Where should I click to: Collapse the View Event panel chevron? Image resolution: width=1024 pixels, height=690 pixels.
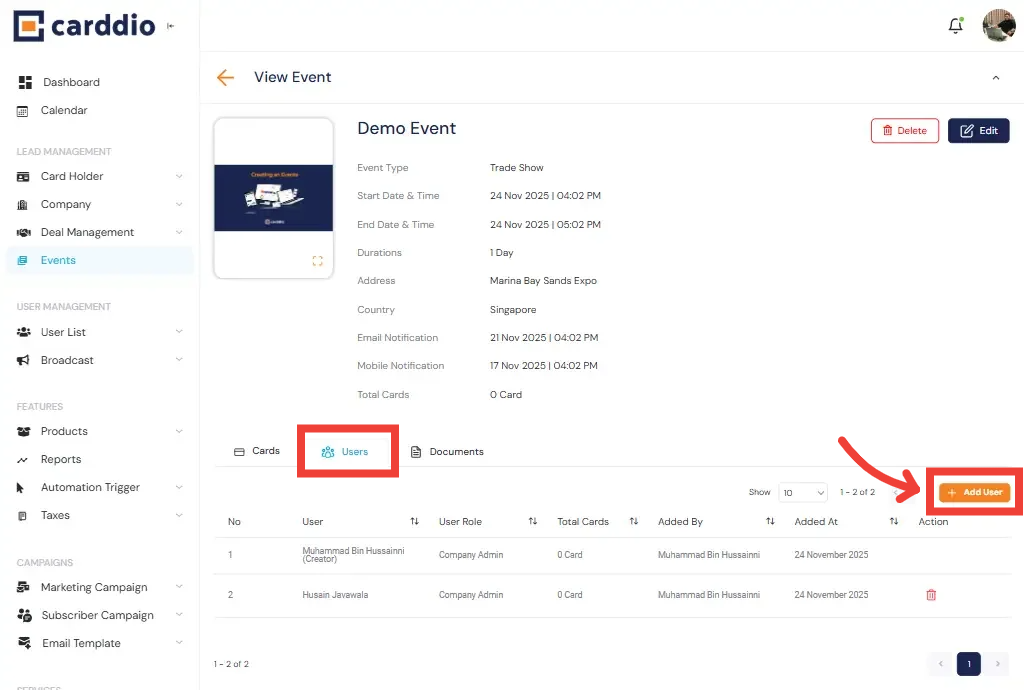995,78
